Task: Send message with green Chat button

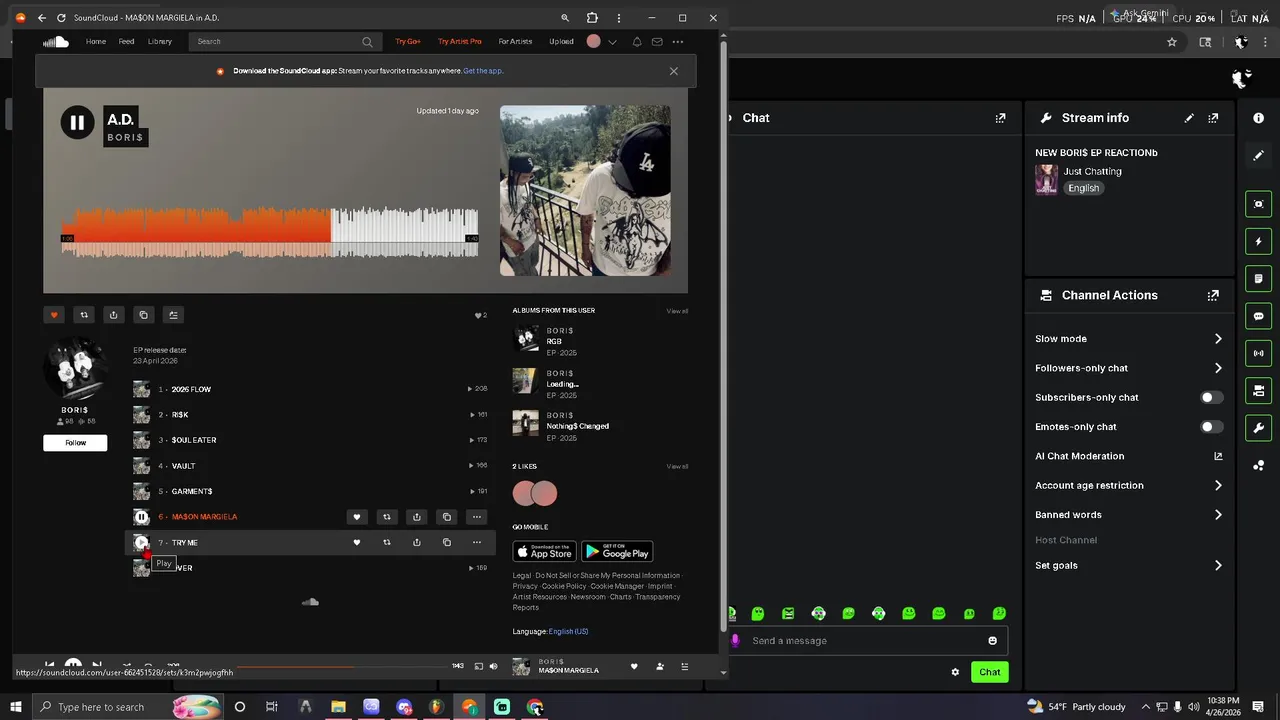Action: pyautogui.click(x=989, y=672)
